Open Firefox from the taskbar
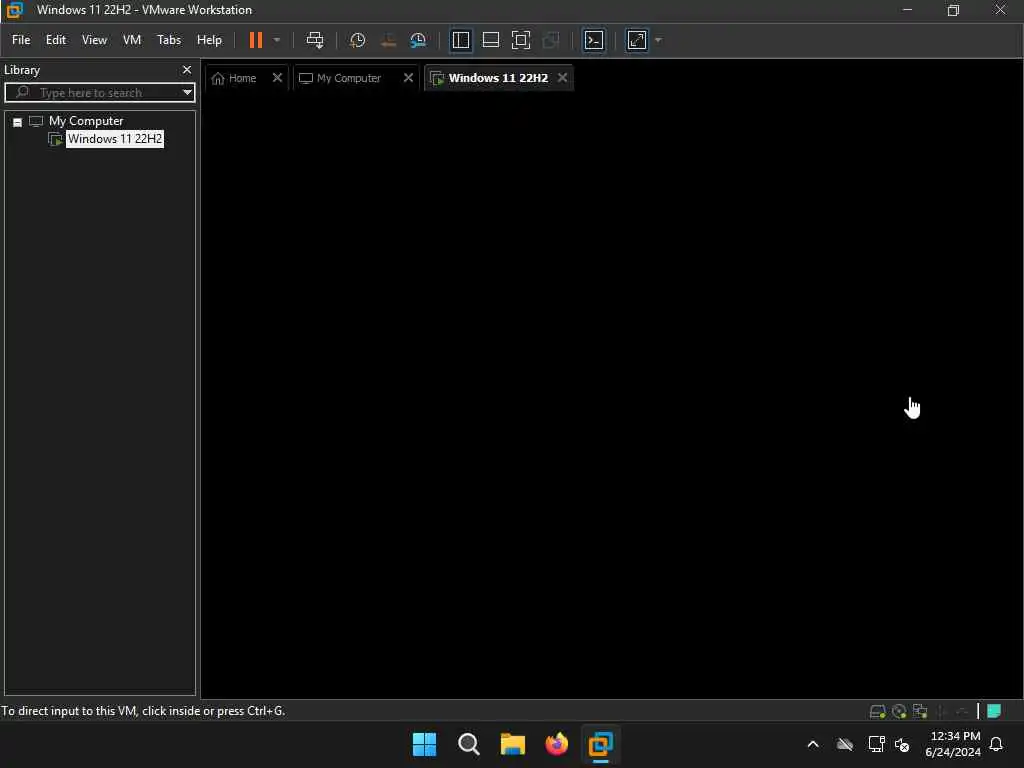 (x=556, y=744)
